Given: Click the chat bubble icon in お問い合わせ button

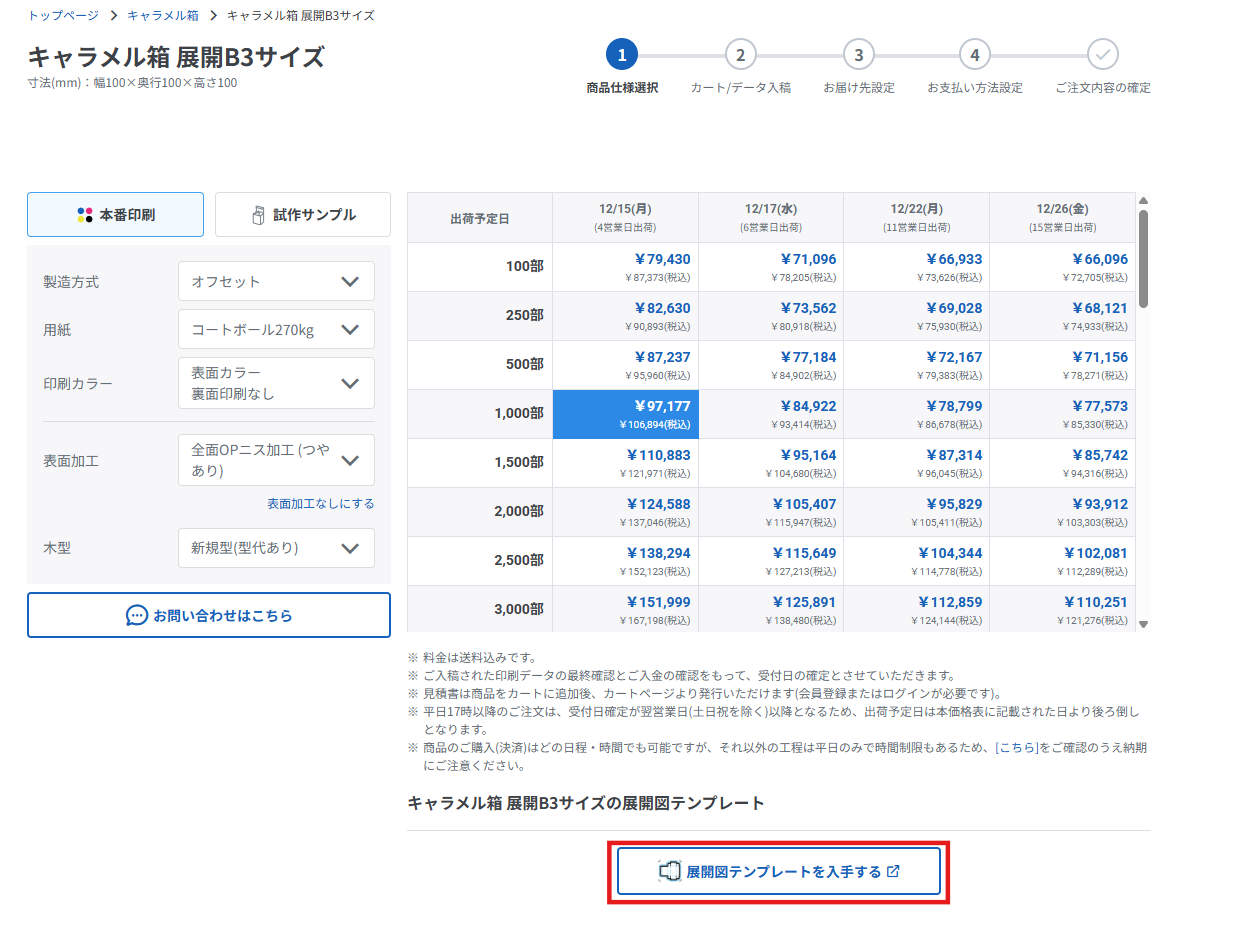Looking at the screenshot, I should [137, 615].
